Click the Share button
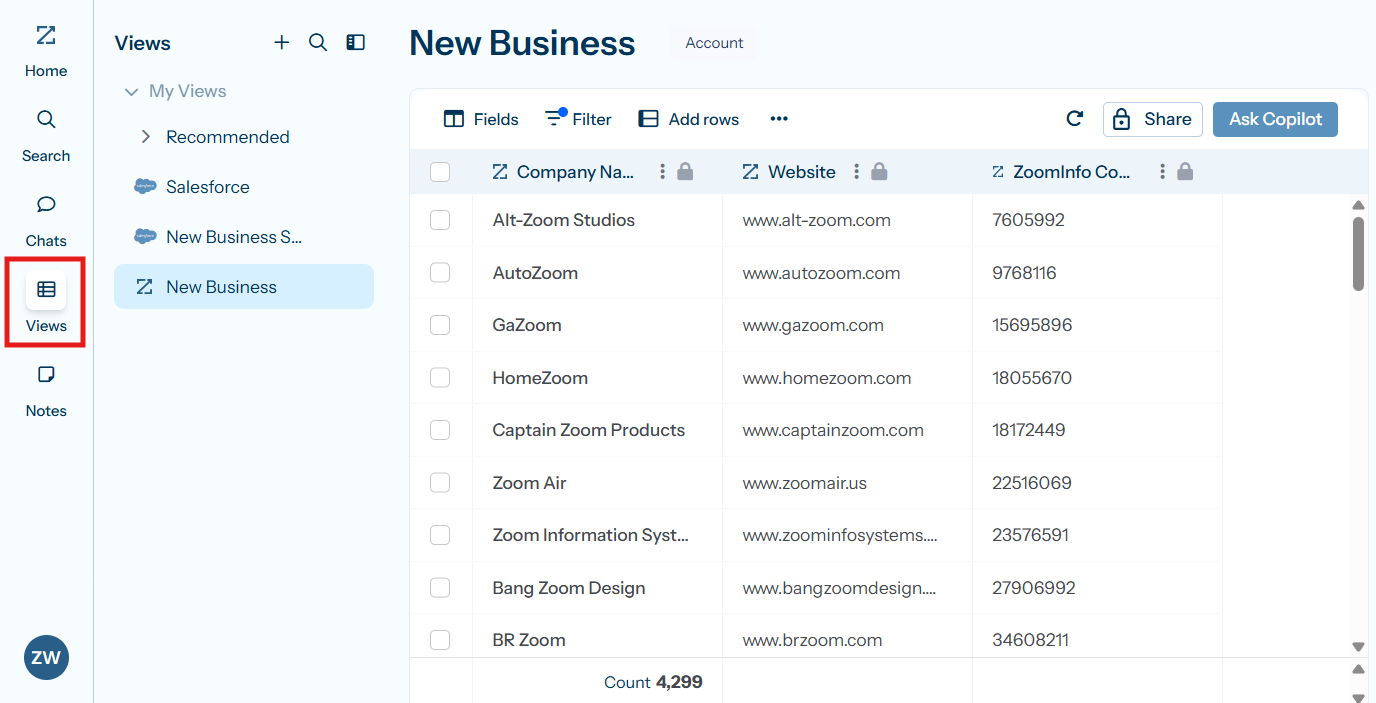The height and width of the screenshot is (703, 1376). click(x=1153, y=119)
